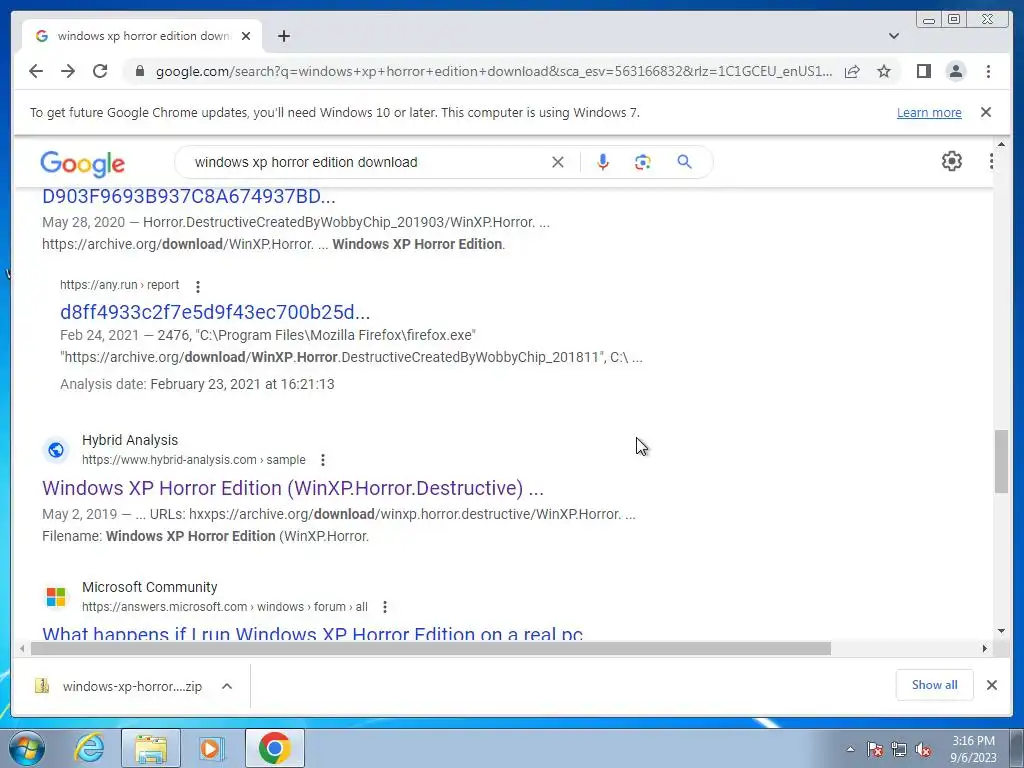
Task: Open the What happens if I run result
Action: pos(312,633)
